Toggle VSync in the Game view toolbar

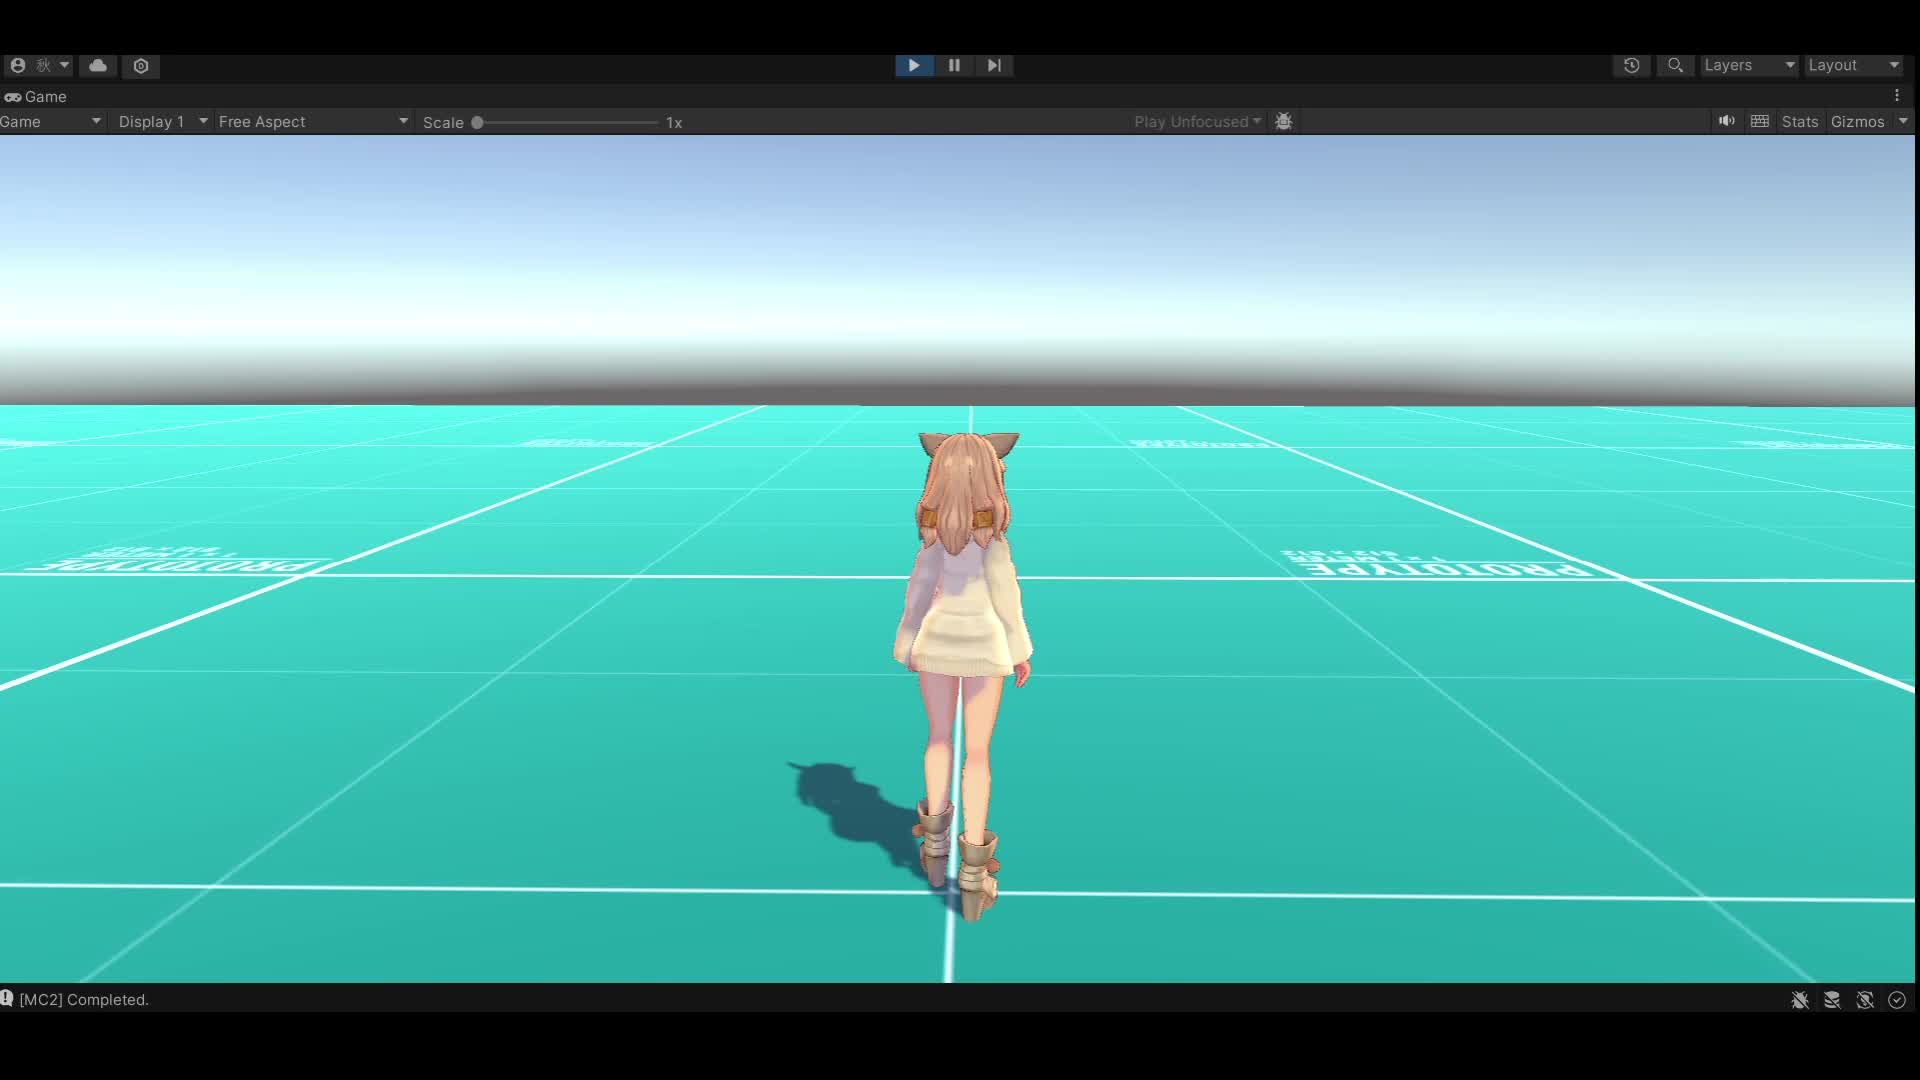pyautogui.click(x=1760, y=121)
